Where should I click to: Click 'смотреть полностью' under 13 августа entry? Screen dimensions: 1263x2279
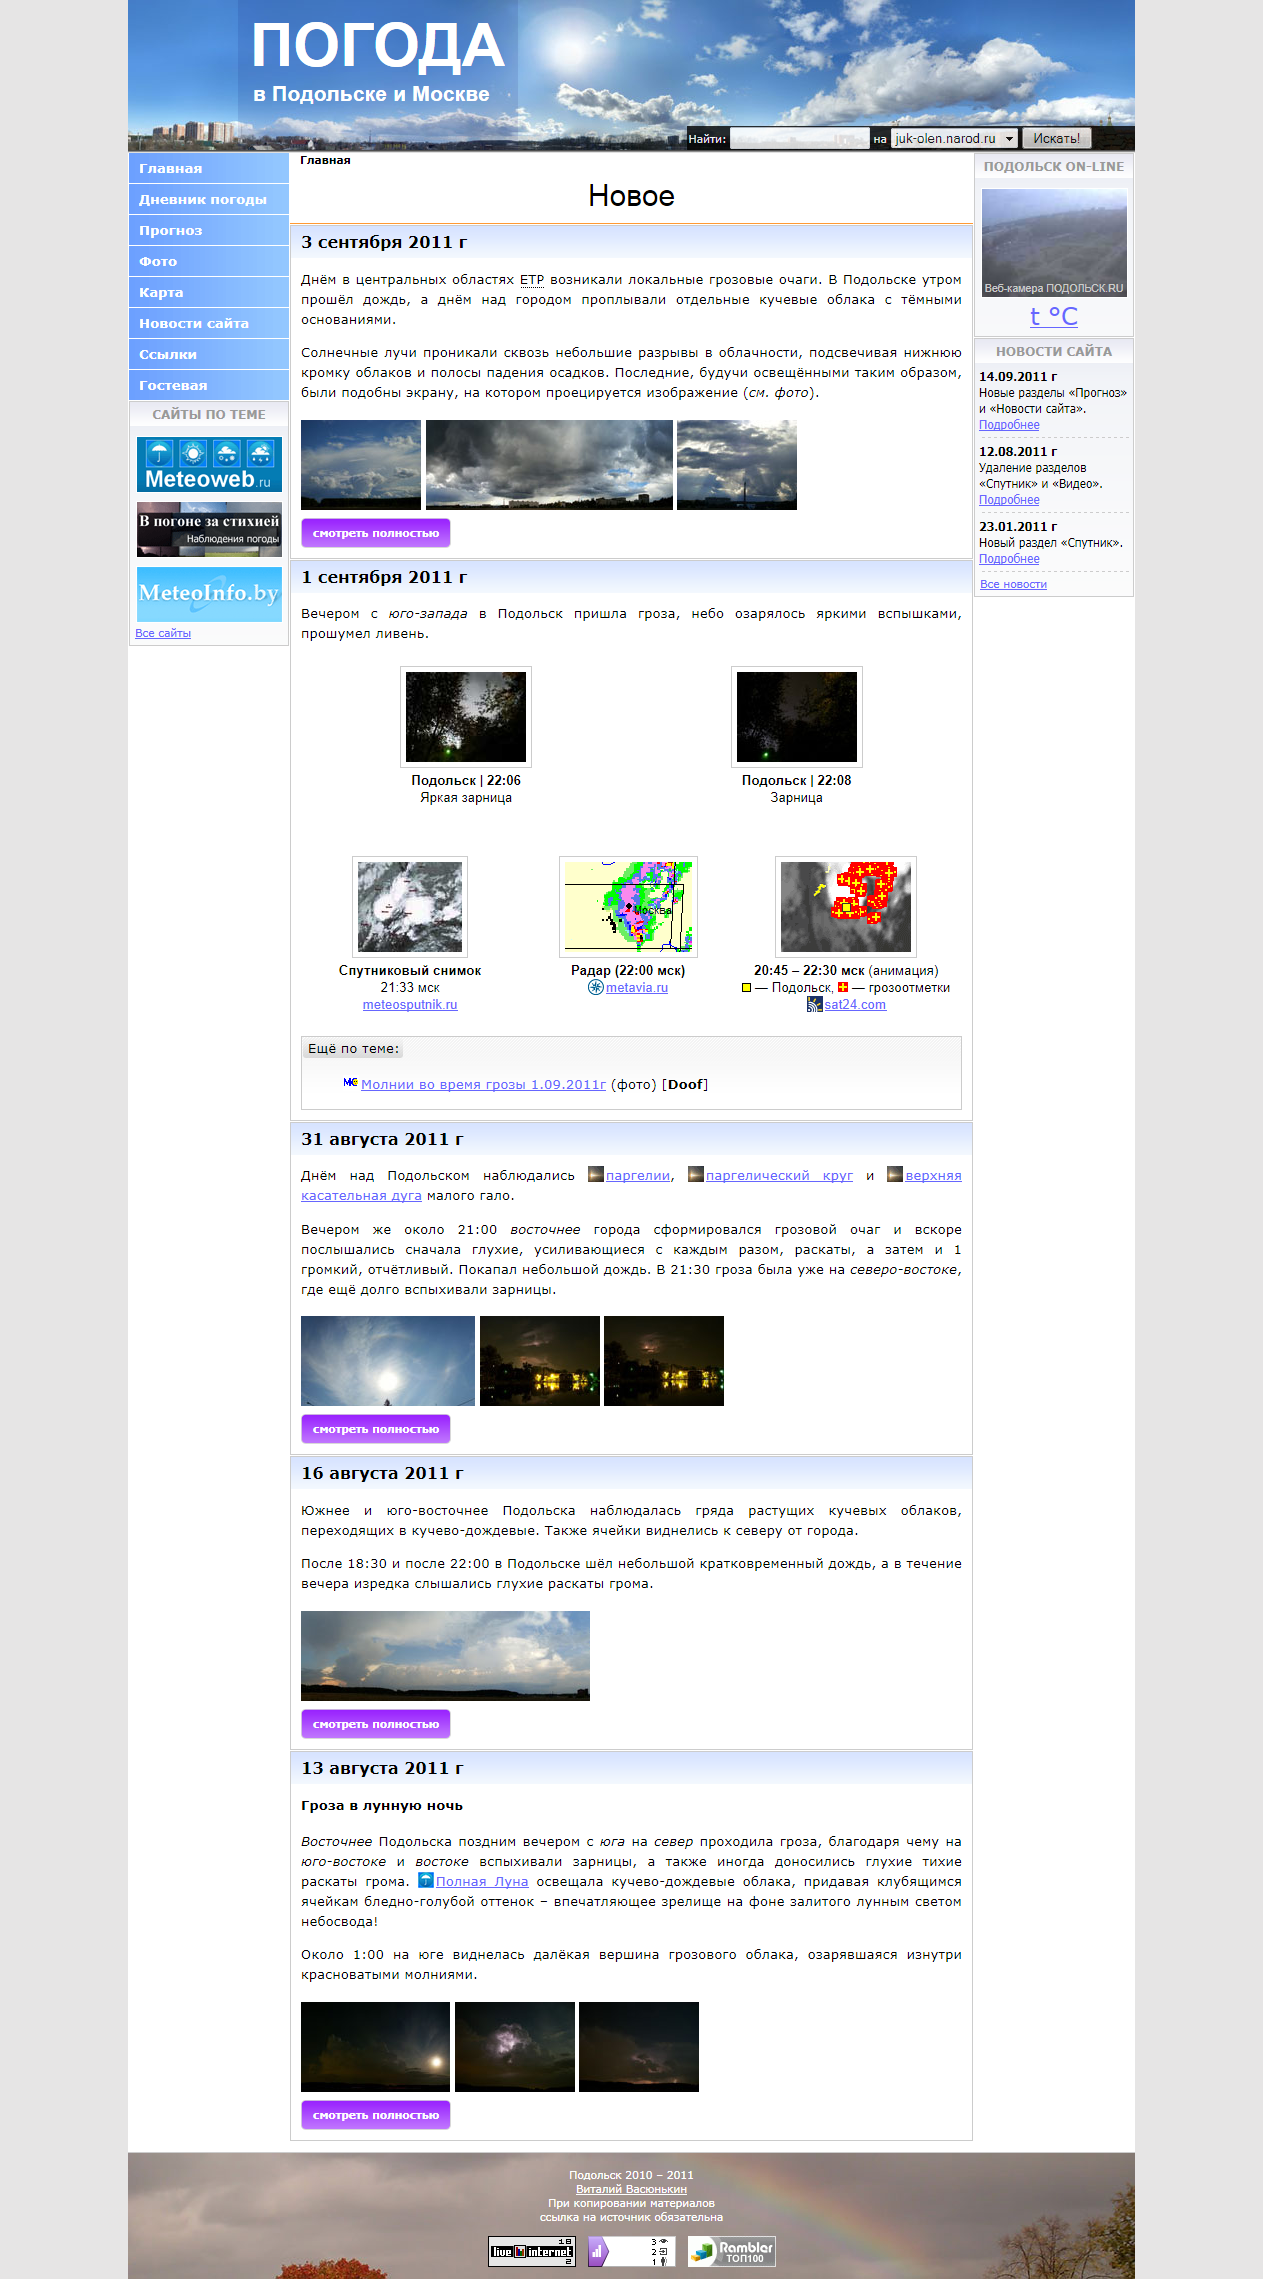point(376,2115)
